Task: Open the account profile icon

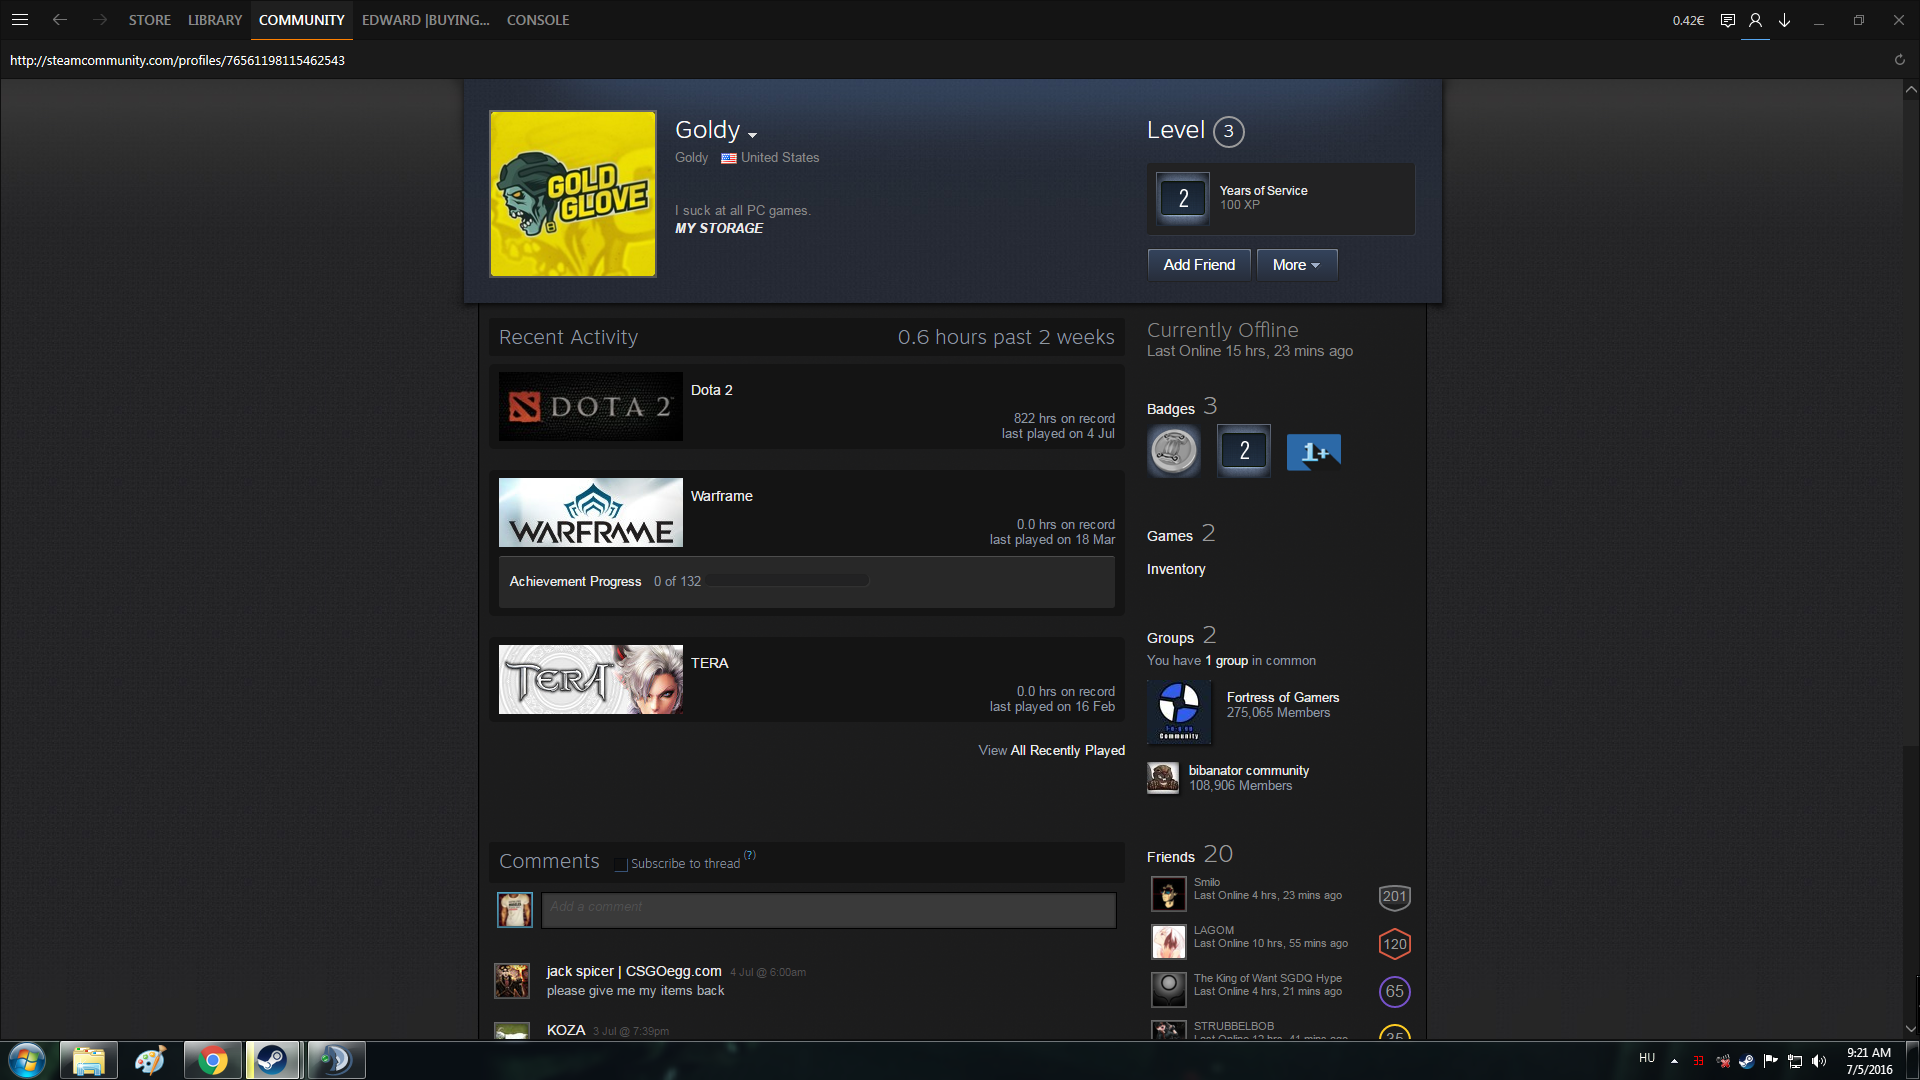Action: [1755, 20]
